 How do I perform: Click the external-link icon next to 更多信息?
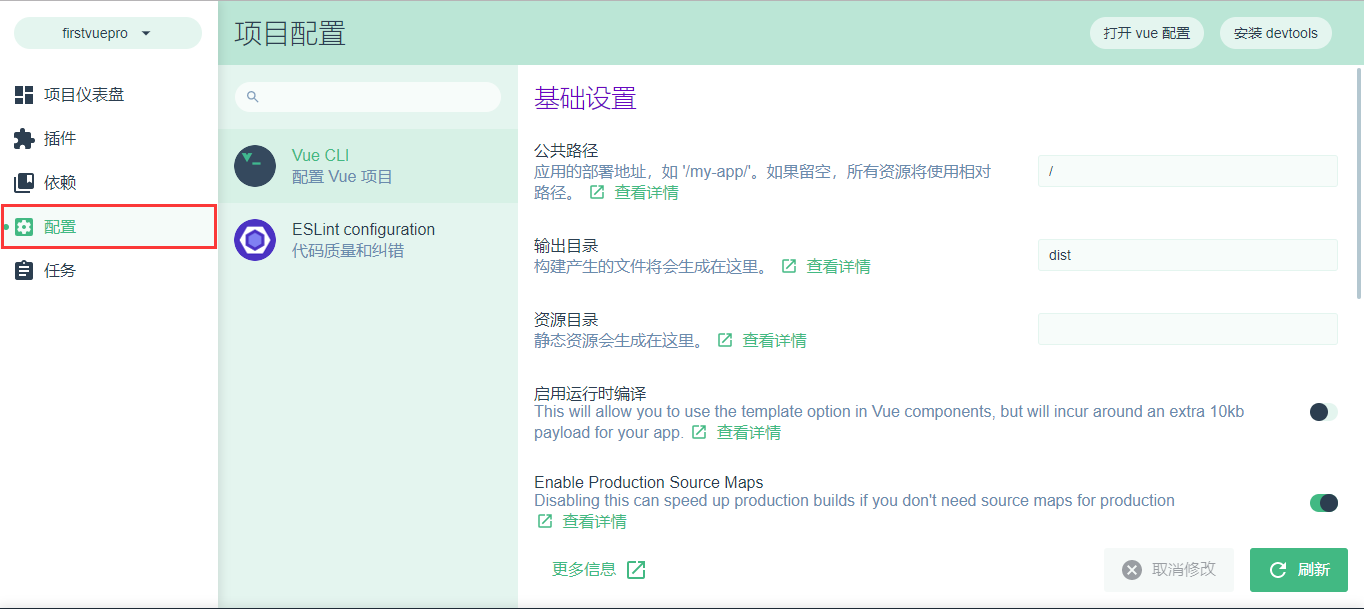tap(636, 570)
